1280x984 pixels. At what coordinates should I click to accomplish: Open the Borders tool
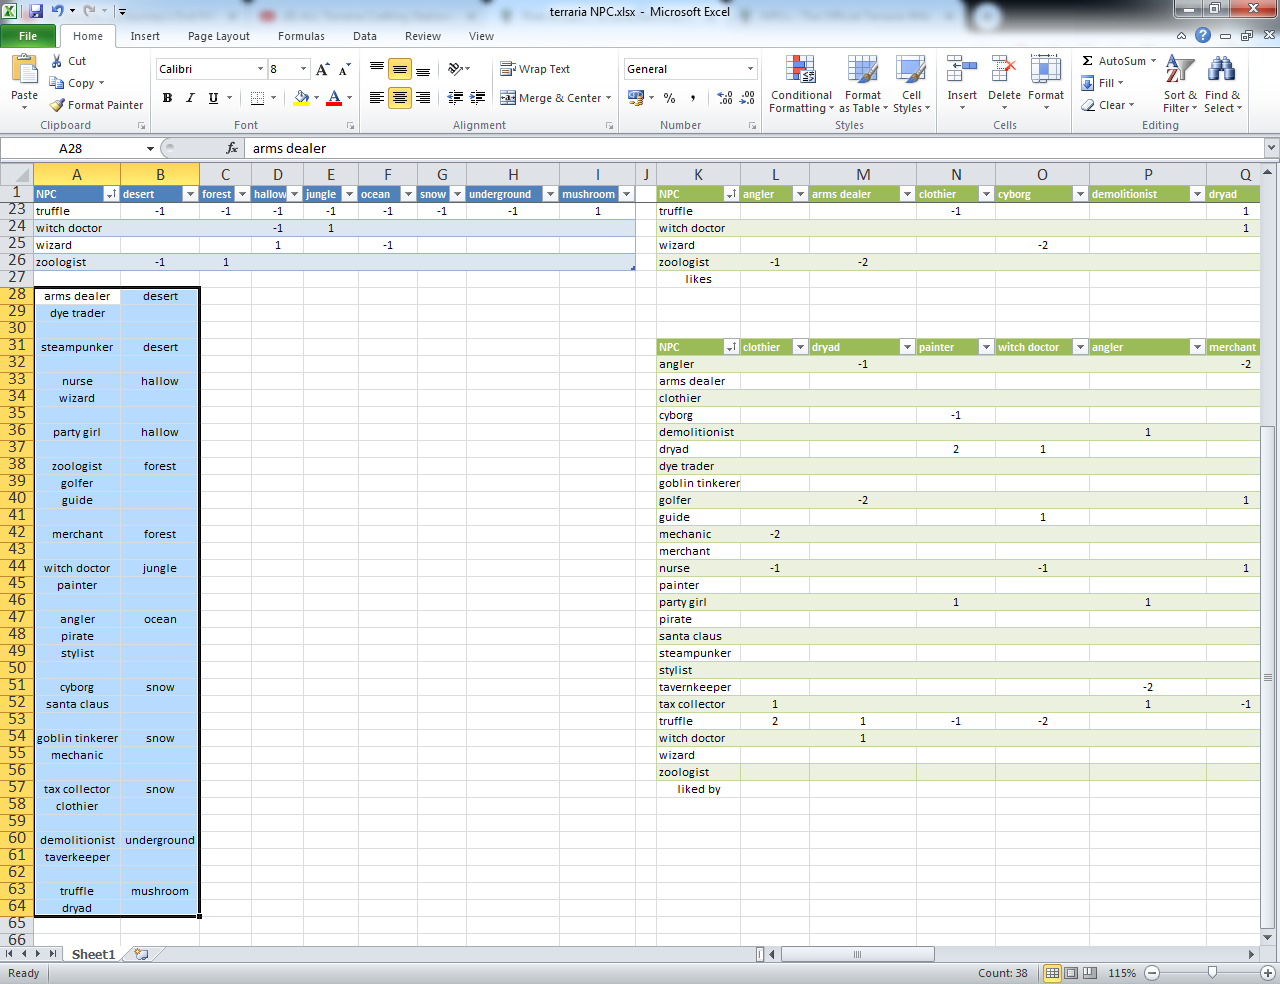point(258,98)
